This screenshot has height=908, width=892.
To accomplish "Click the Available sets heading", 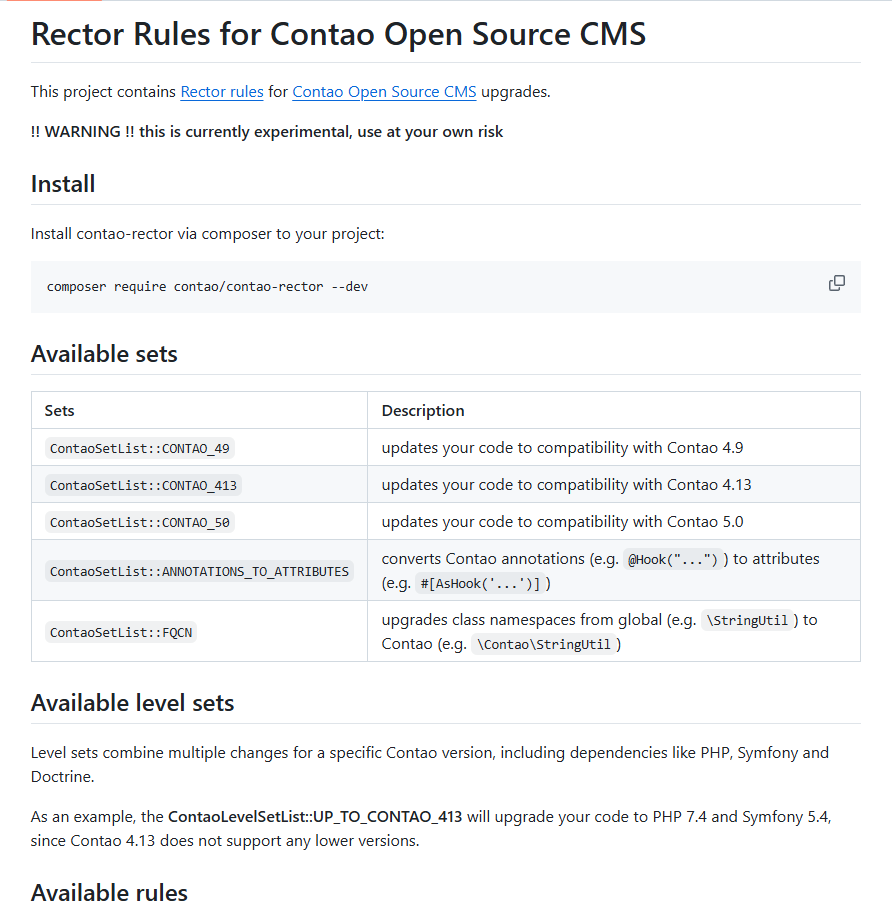I will click(x=104, y=354).
